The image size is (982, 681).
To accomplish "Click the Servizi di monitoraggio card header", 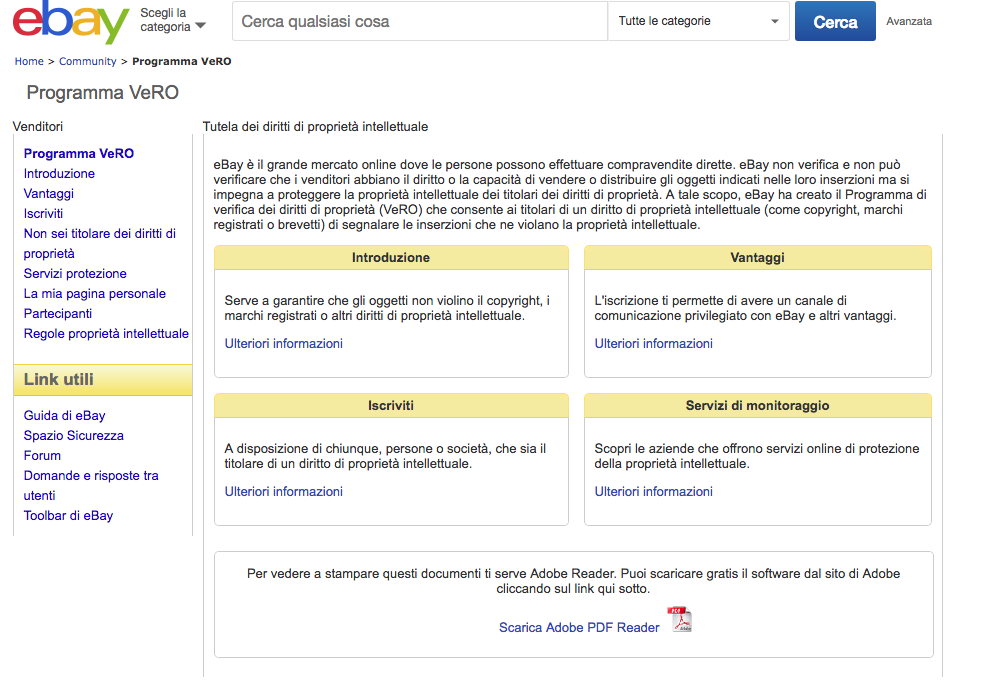I will click(758, 405).
